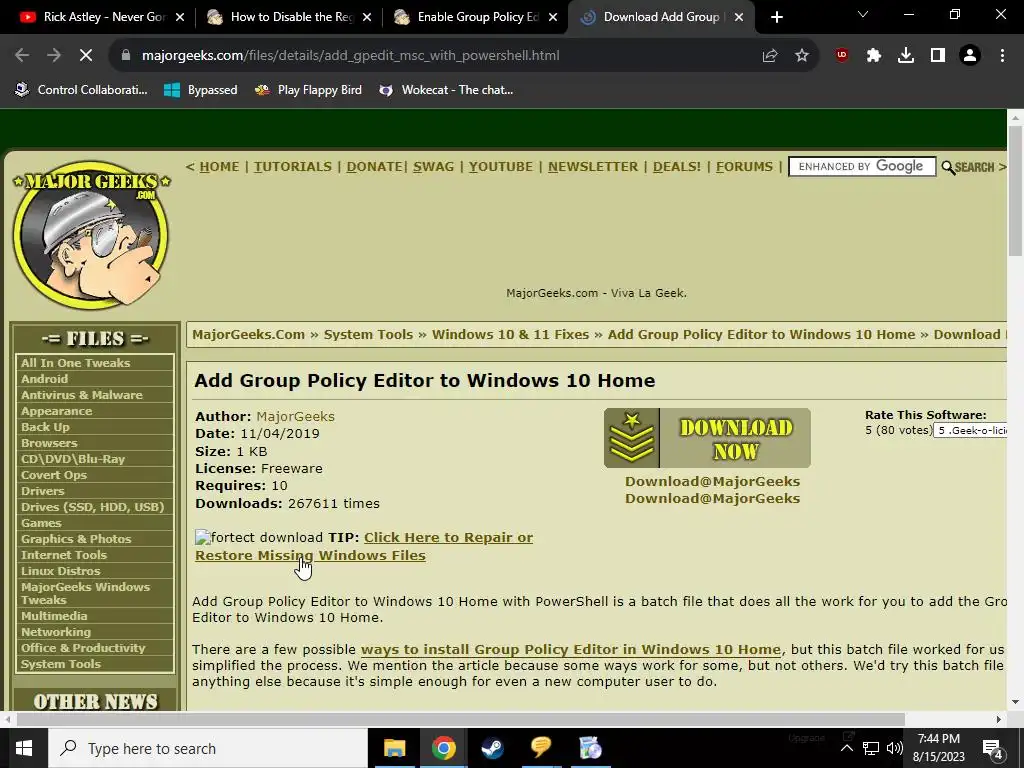This screenshot has width=1024, height=768.
Task: Open DONATE in the site menu
Action: pyautogui.click(x=374, y=167)
